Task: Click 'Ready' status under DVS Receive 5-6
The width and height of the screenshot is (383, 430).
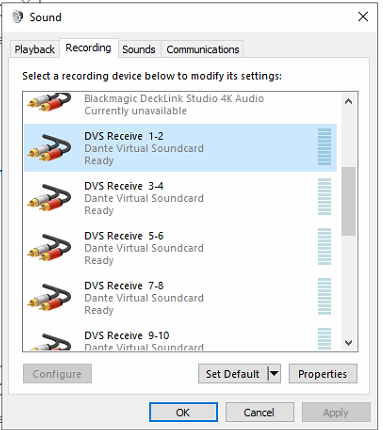Action: pos(99,260)
